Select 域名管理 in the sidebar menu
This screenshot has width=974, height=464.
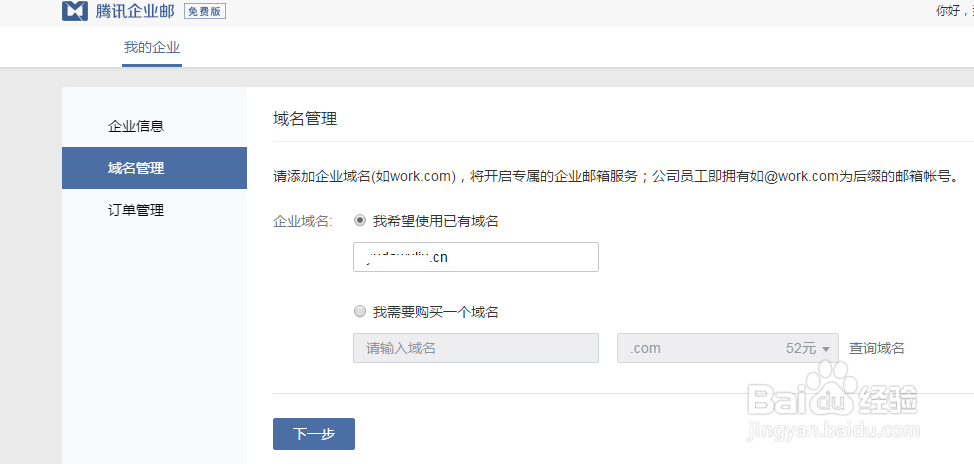(136, 168)
